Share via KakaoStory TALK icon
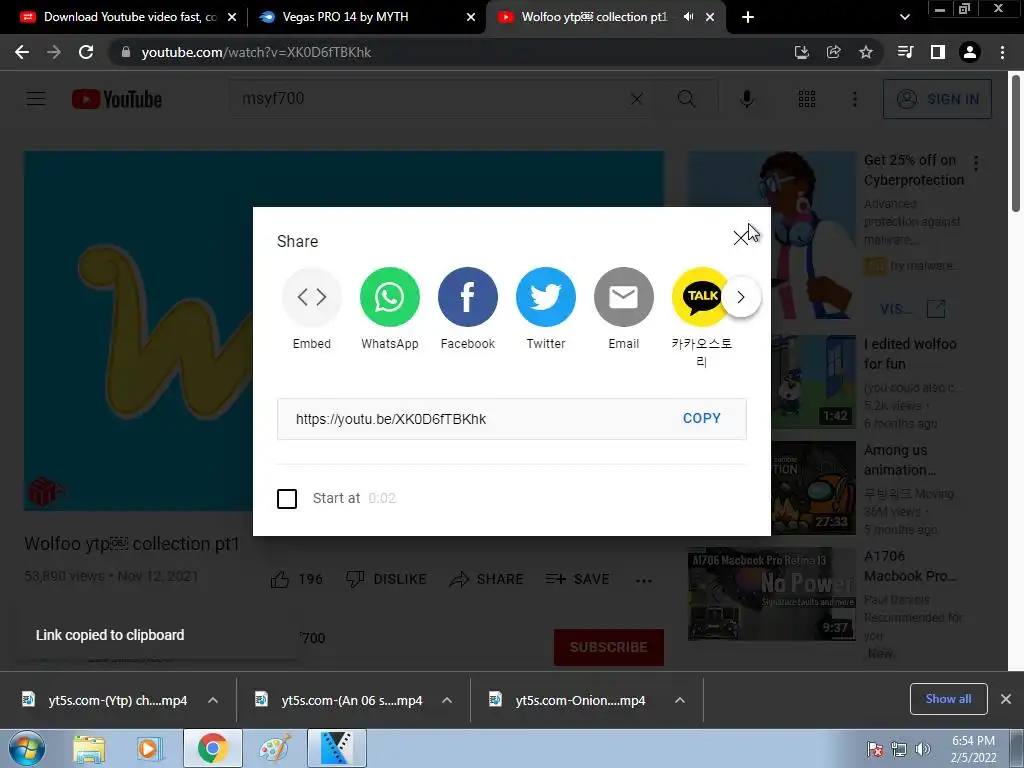1024x768 pixels. [x=700, y=297]
